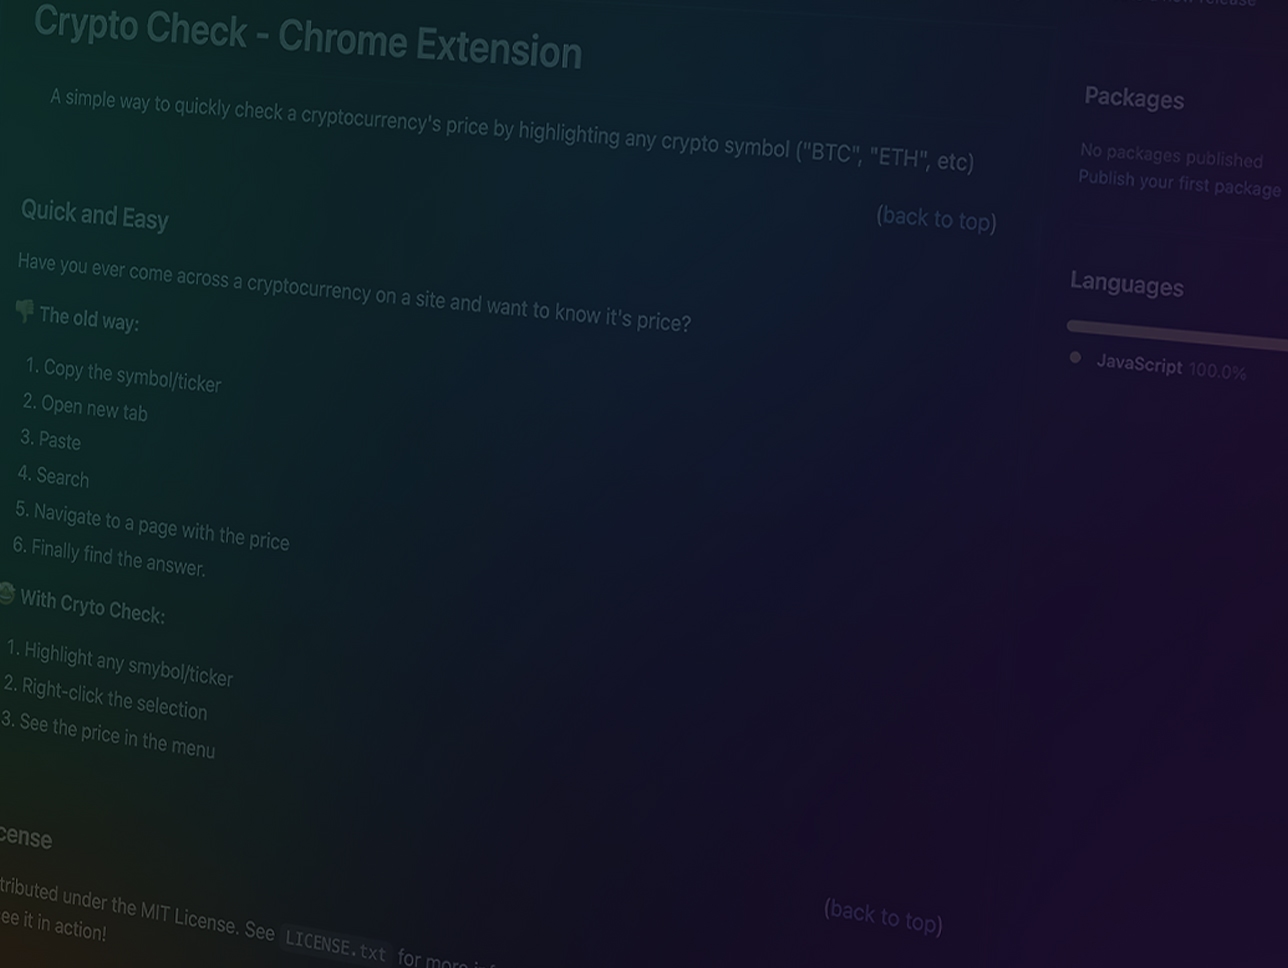Screen dimensions: 1288x968
Task: Click the 'Quick and Easy' heading
Action: [95, 214]
